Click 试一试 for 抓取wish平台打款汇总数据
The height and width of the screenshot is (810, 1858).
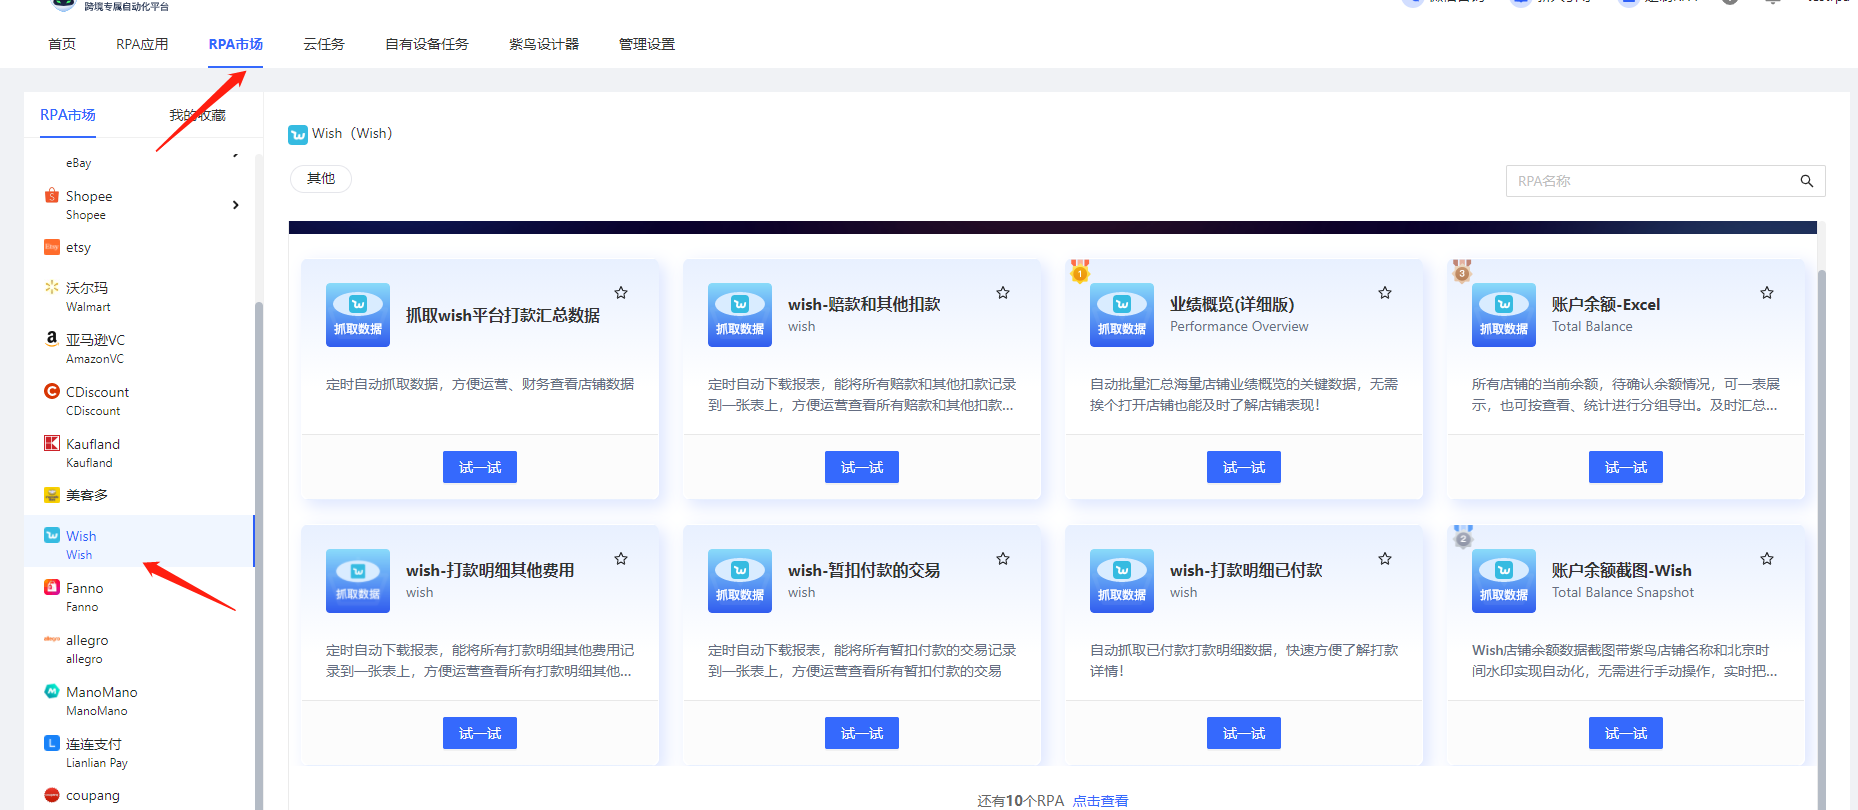[480, 467]
